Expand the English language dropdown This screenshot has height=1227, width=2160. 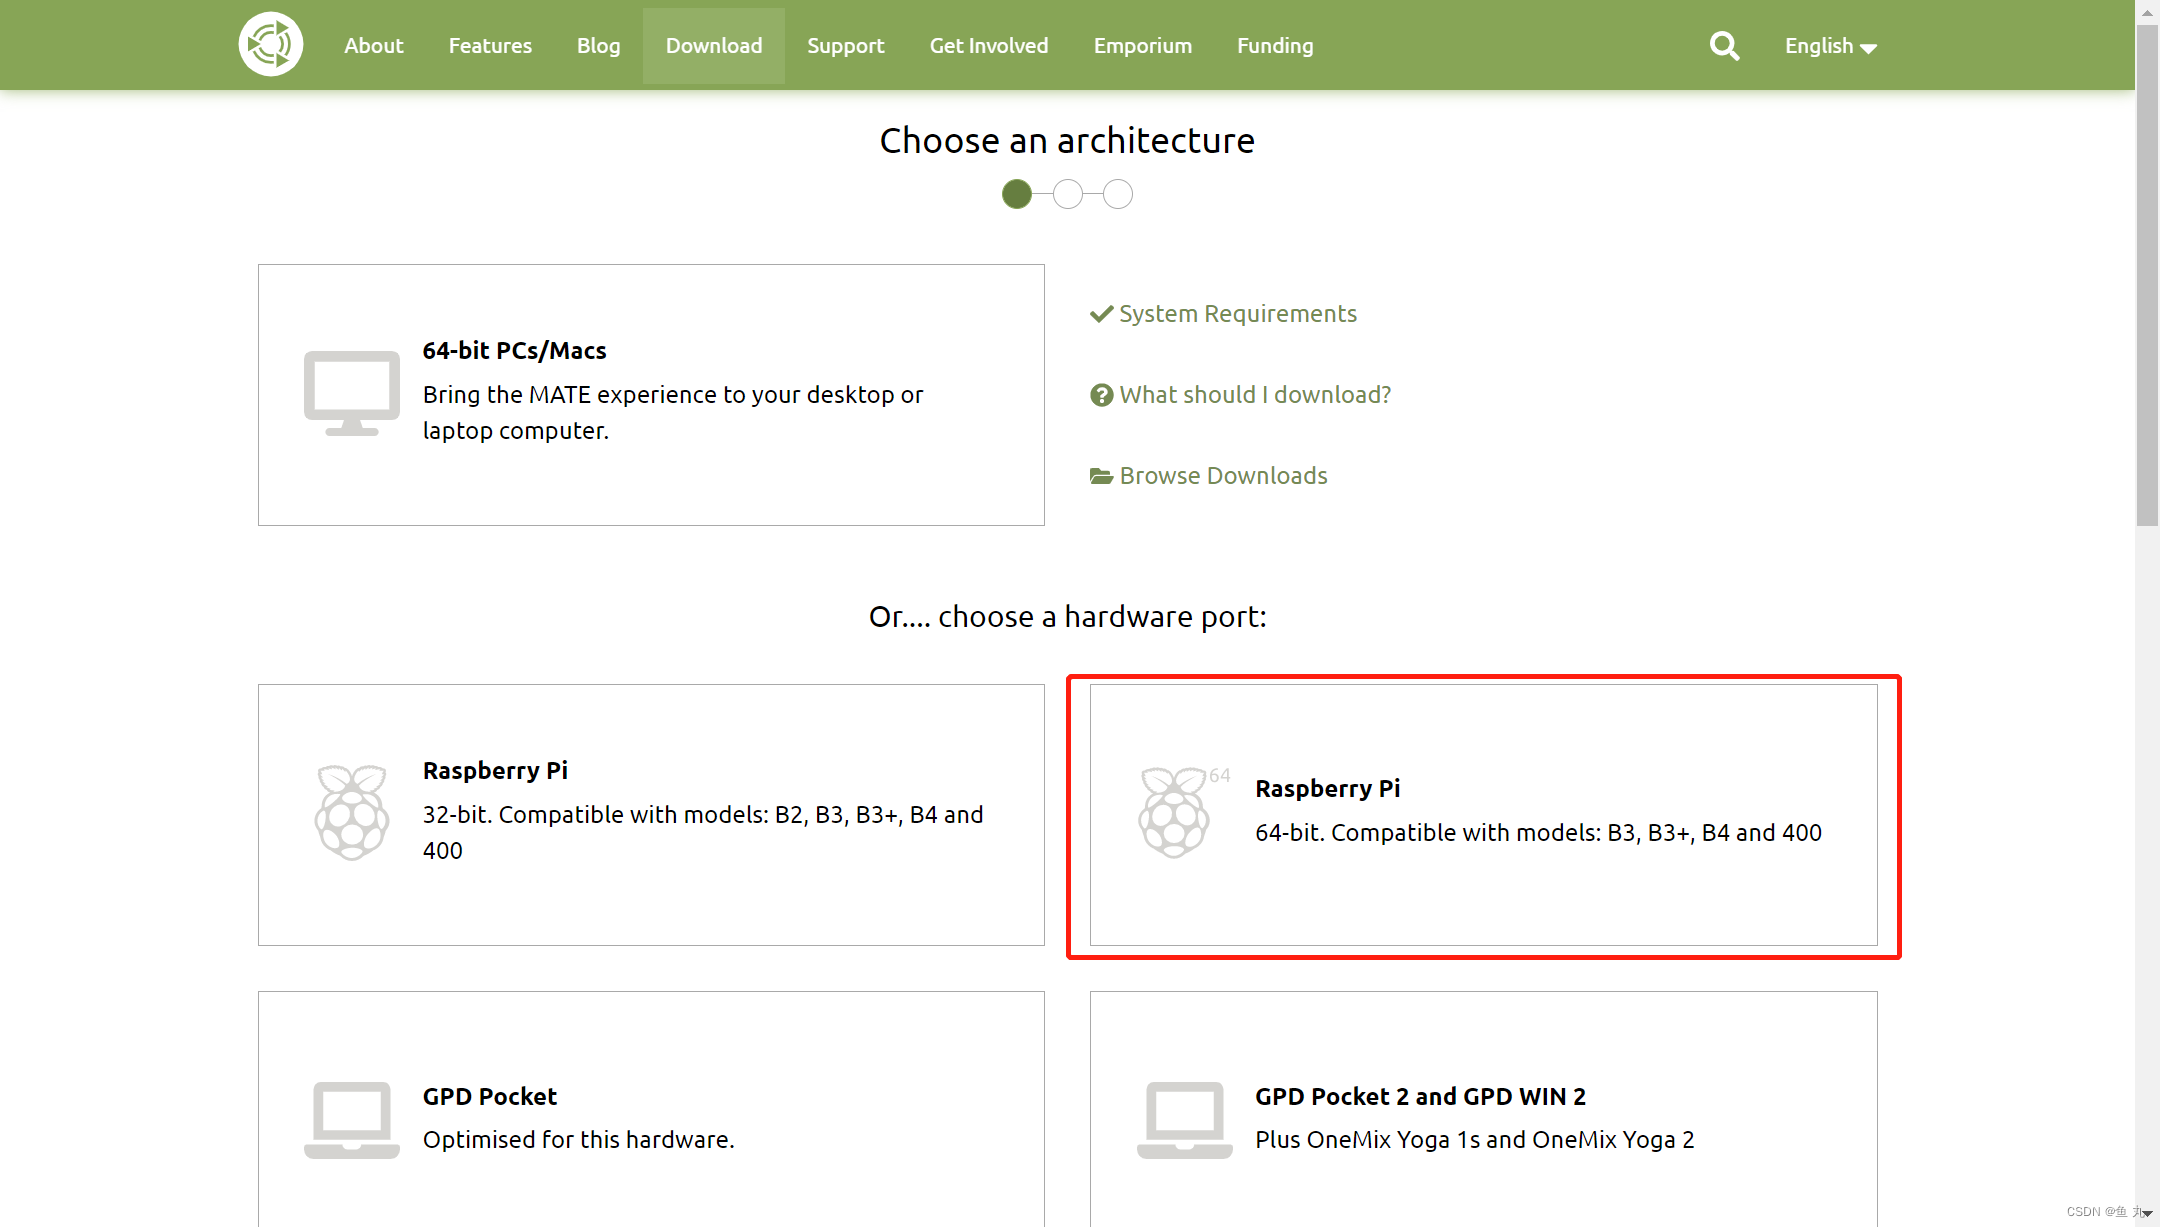point(1830,46)
